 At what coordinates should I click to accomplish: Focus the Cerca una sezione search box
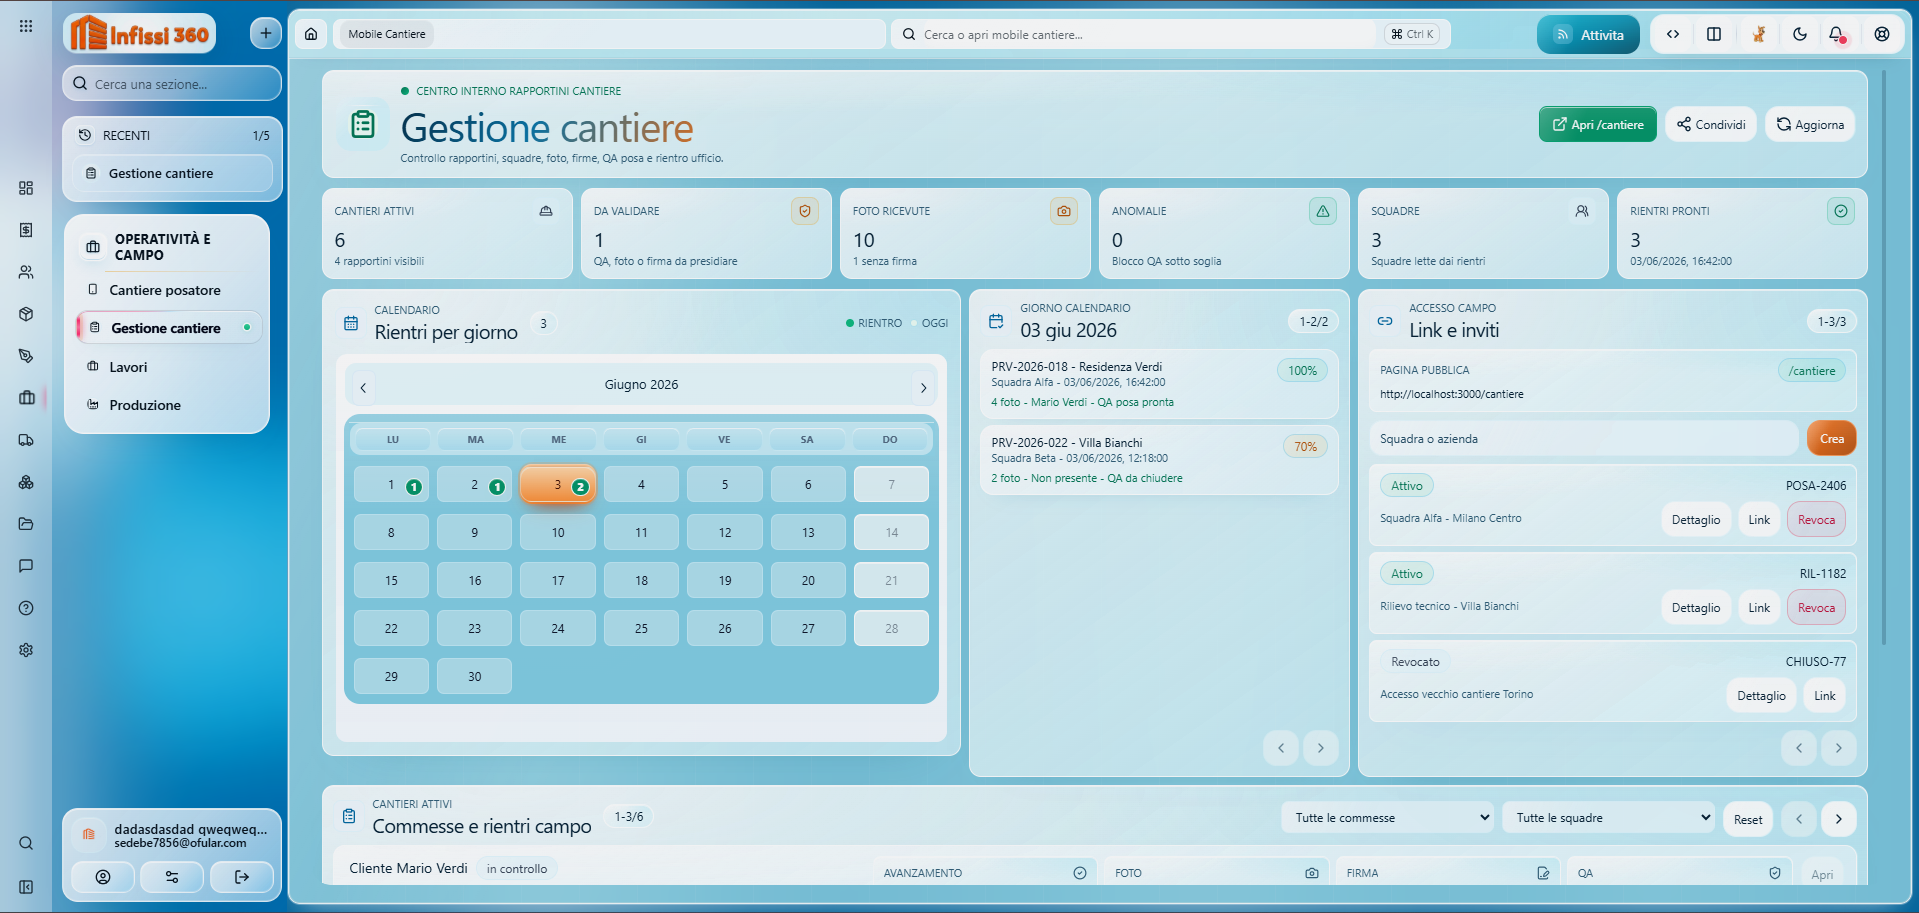[172, 84]
